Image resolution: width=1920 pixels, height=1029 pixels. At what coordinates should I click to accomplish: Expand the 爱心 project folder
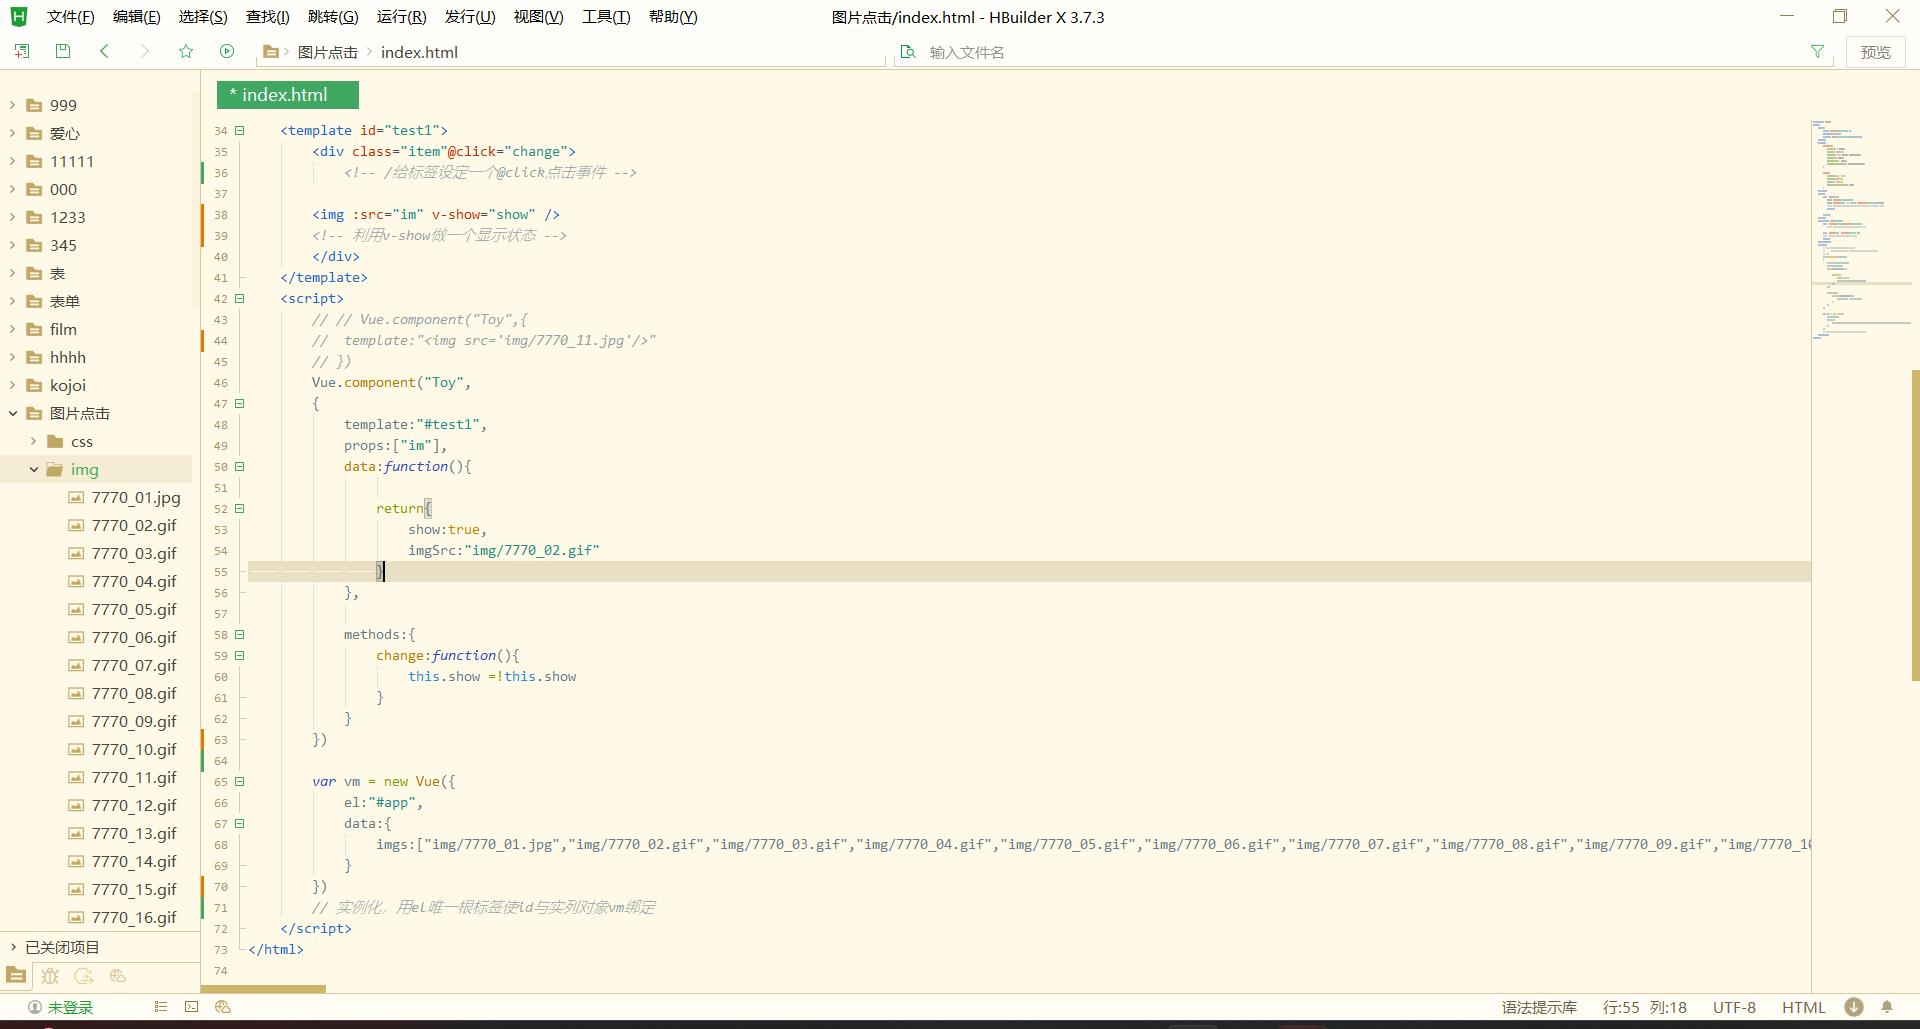click(x=13, y=133)
